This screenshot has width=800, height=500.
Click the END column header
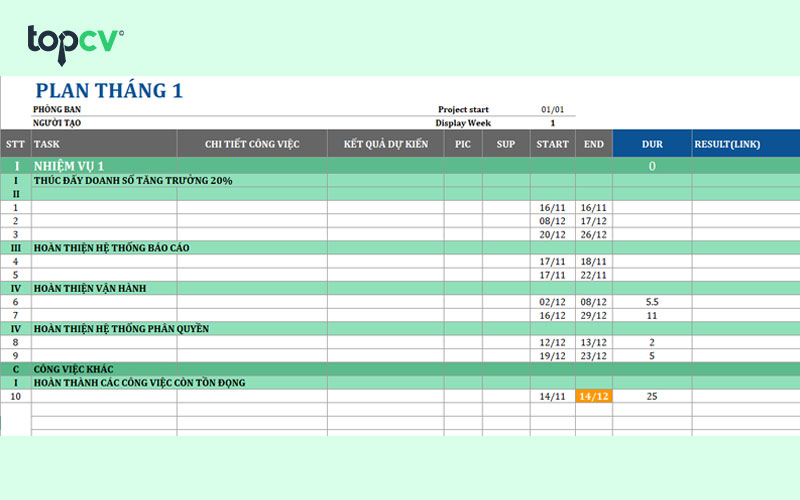click(x=594, y=144)
